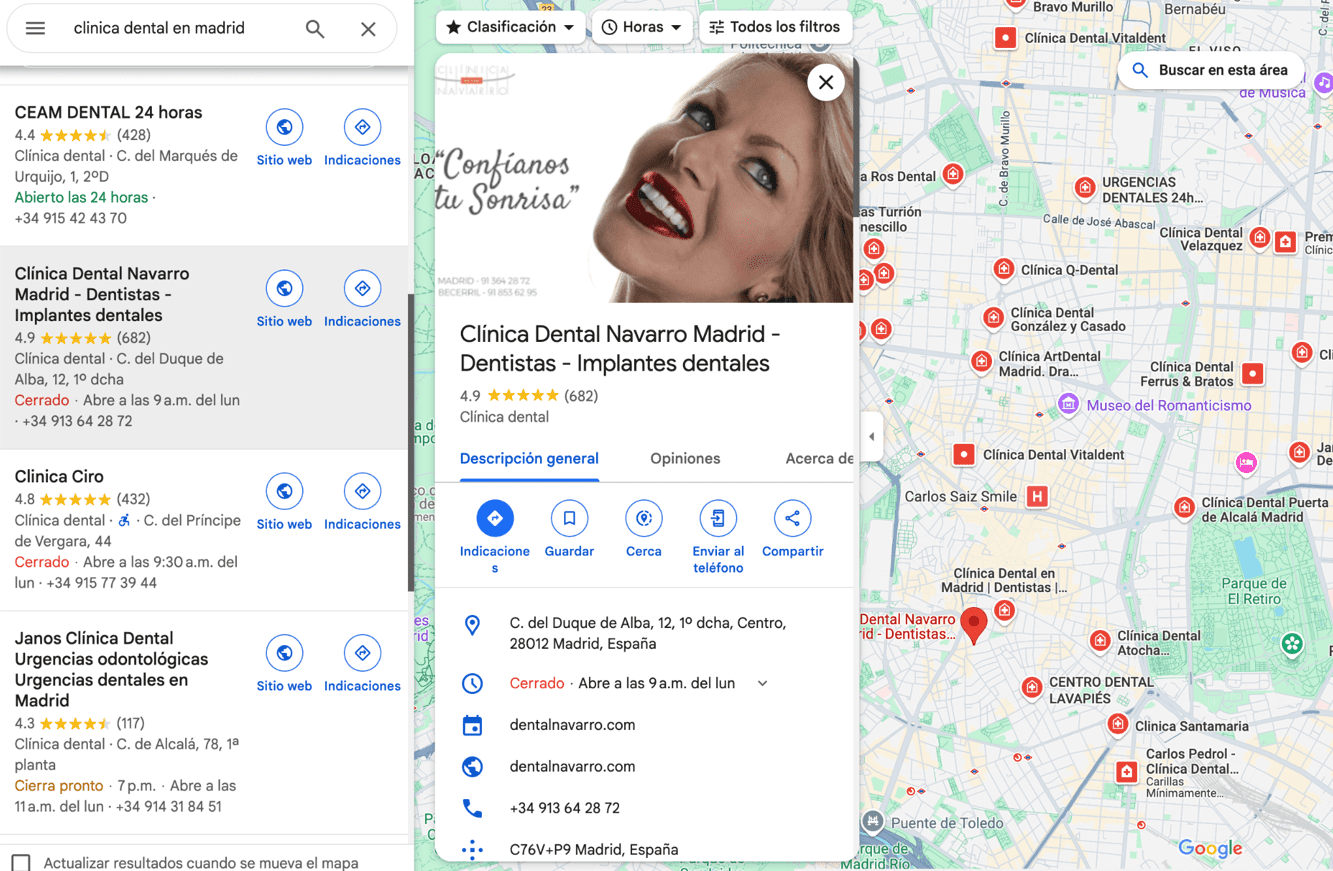Viewport: 1333px width, 871px height.
Task: Click the red Dental Navarro map pin
Action: (973, 625)
